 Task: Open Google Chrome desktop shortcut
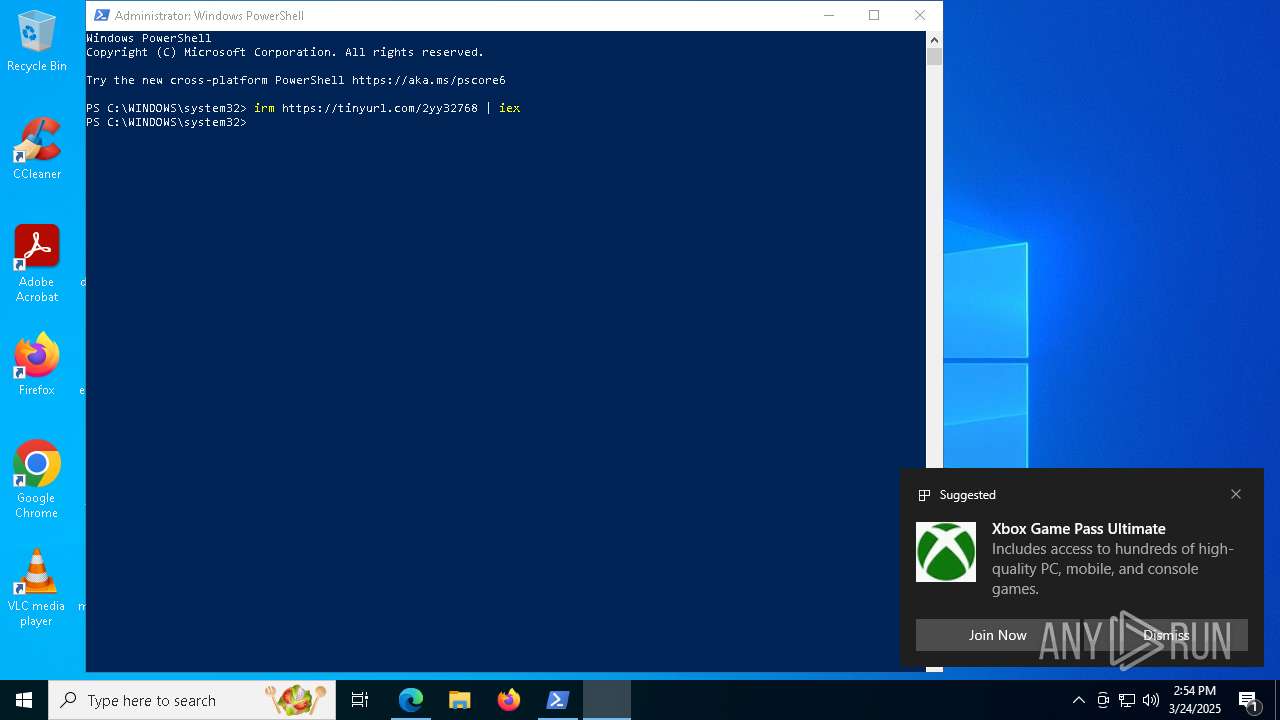pyautogui.click(x=37, y=479)
